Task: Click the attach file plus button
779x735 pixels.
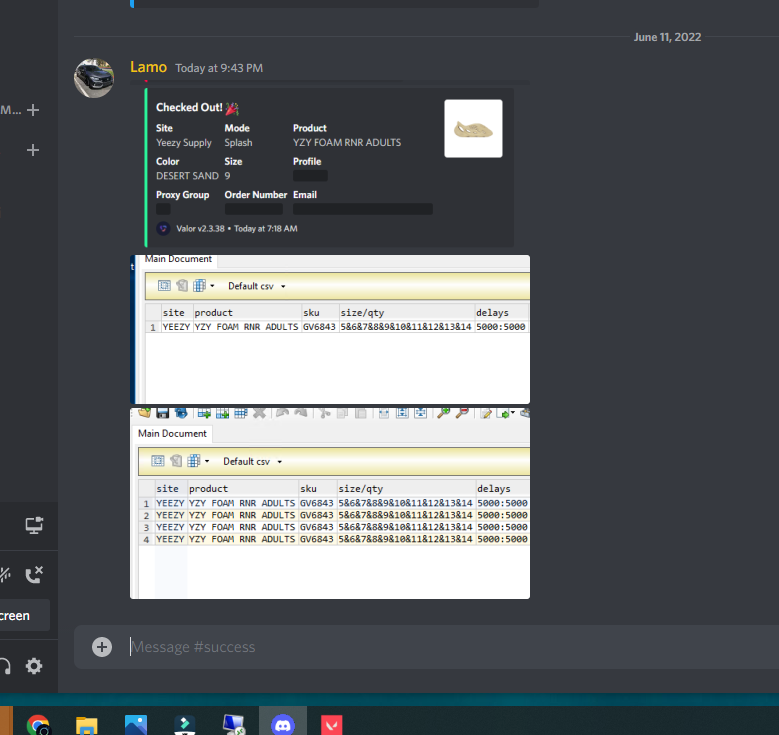Action: click(102, 647)
